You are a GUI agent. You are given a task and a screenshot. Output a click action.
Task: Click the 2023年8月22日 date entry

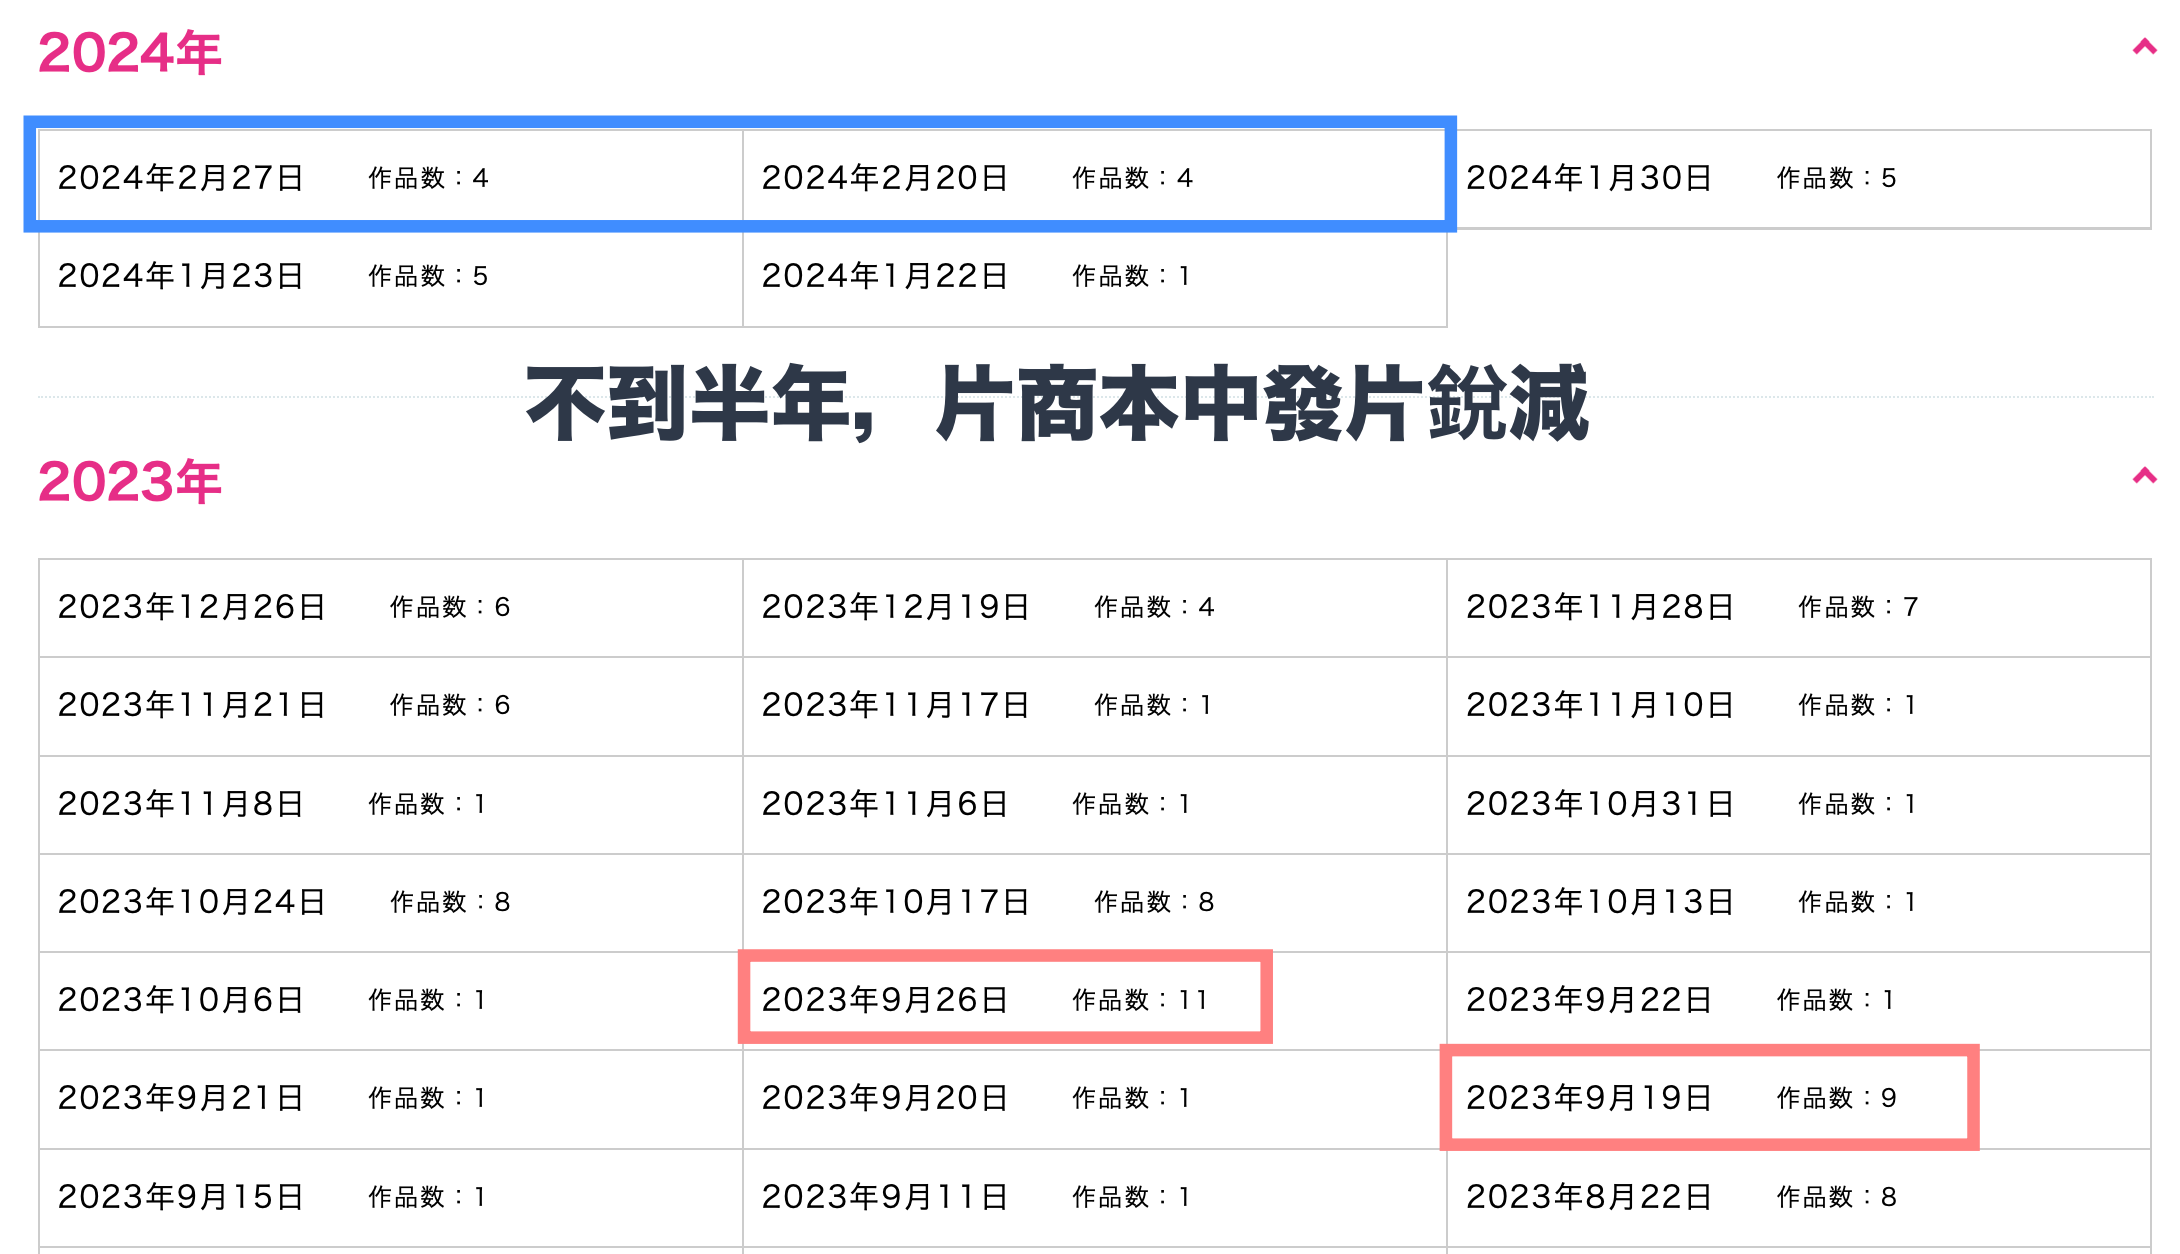1589,1197
